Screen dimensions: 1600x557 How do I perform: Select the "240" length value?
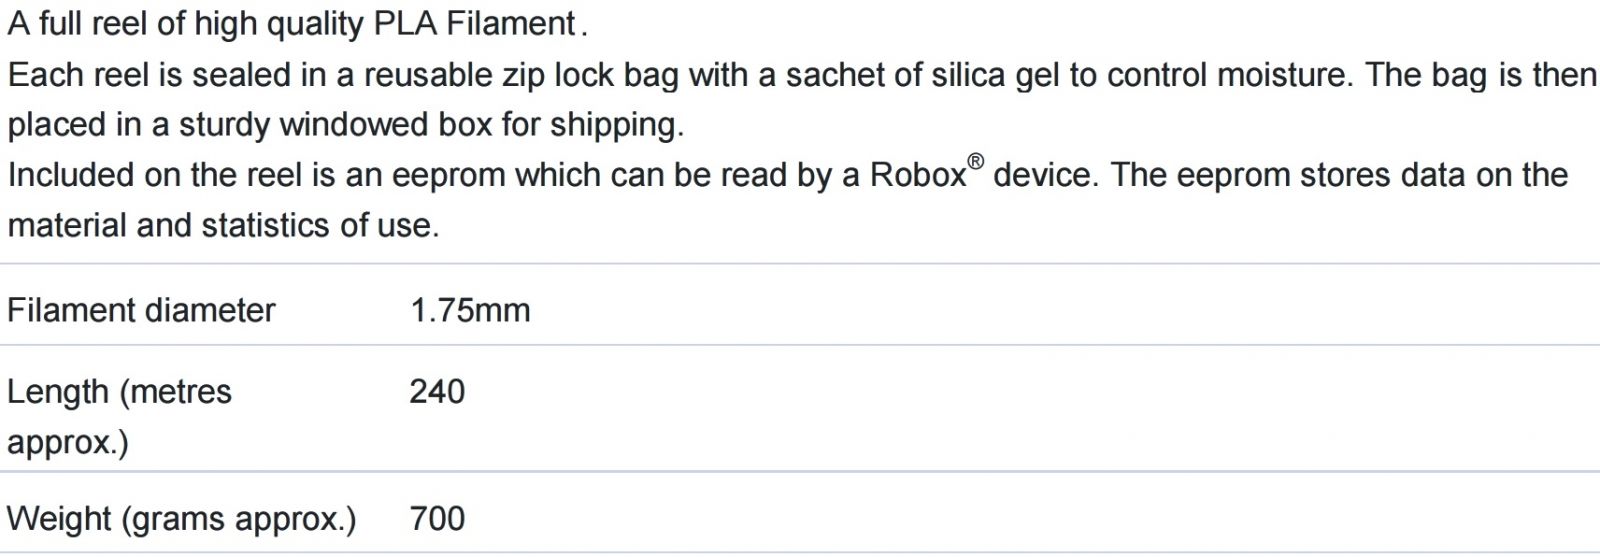(x=437, y=391)
